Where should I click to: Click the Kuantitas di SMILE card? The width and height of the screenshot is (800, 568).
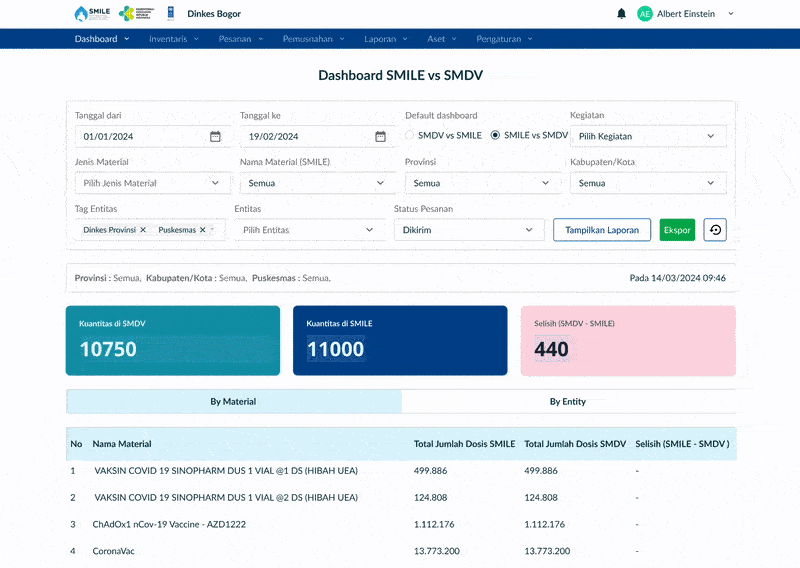(x=400, y=340)
